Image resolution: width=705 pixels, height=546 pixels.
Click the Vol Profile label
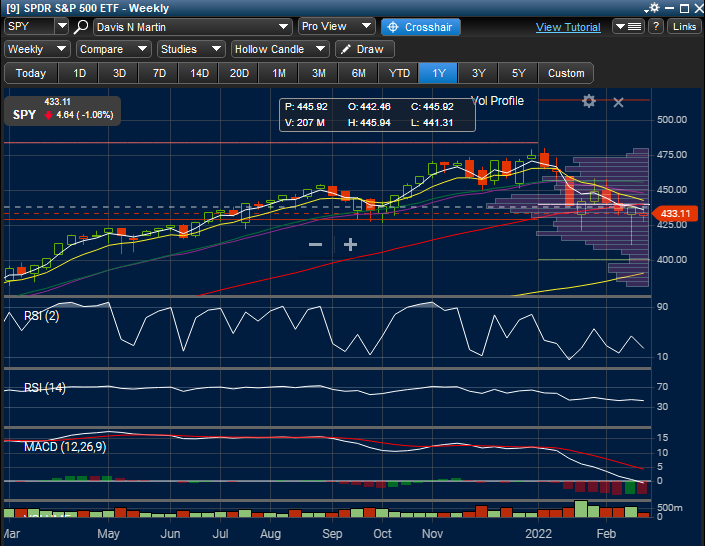(x=497, y=101)
